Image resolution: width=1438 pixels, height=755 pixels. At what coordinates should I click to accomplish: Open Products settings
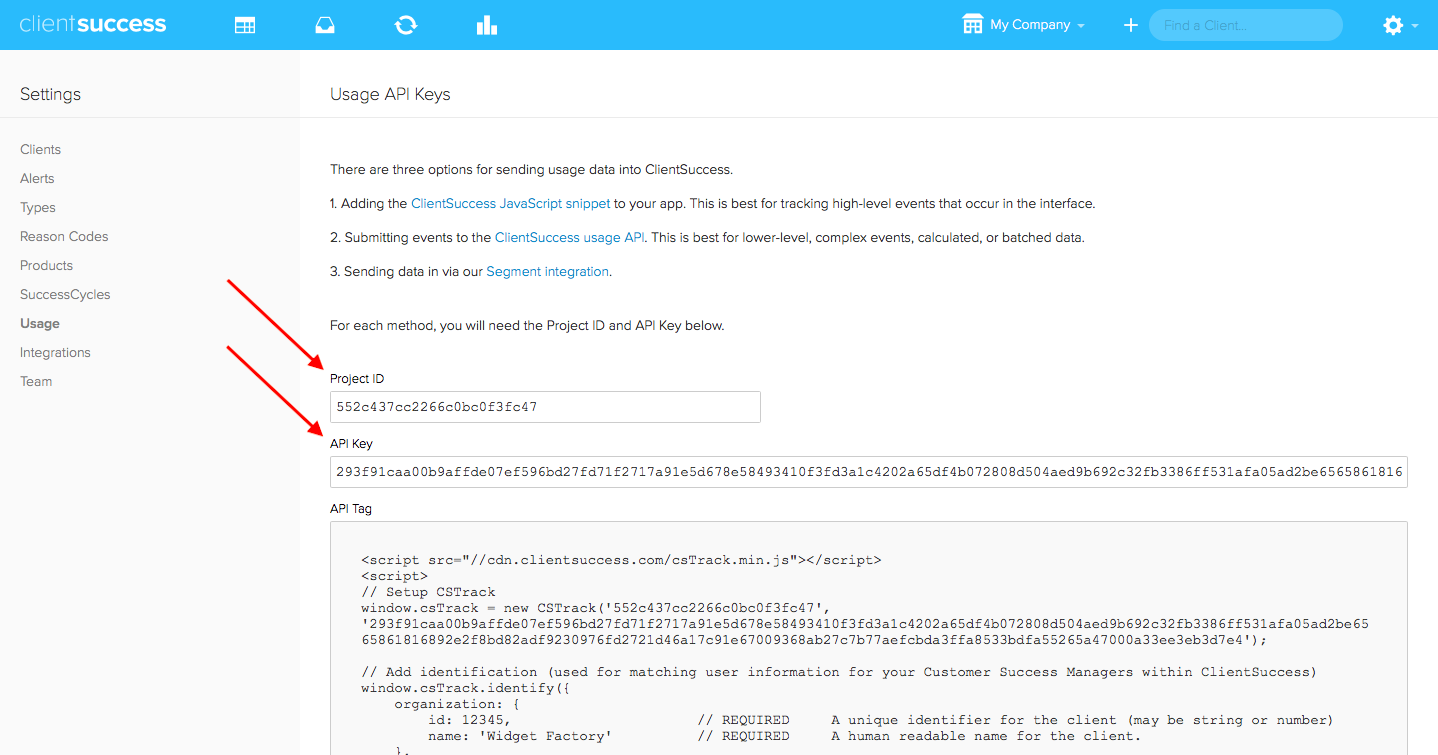tap(46, 265)
